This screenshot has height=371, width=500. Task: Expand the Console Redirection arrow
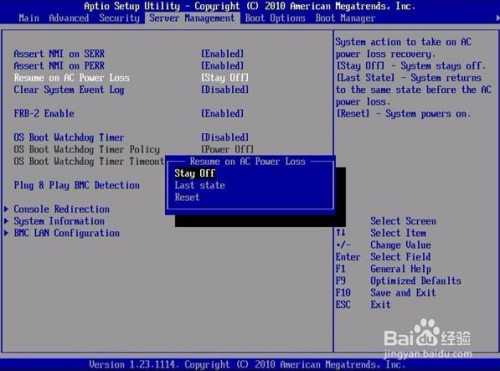(6, 209)
